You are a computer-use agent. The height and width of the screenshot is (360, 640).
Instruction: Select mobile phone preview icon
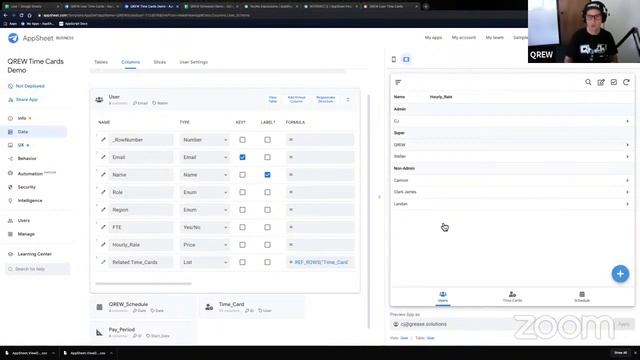[394, 60]
